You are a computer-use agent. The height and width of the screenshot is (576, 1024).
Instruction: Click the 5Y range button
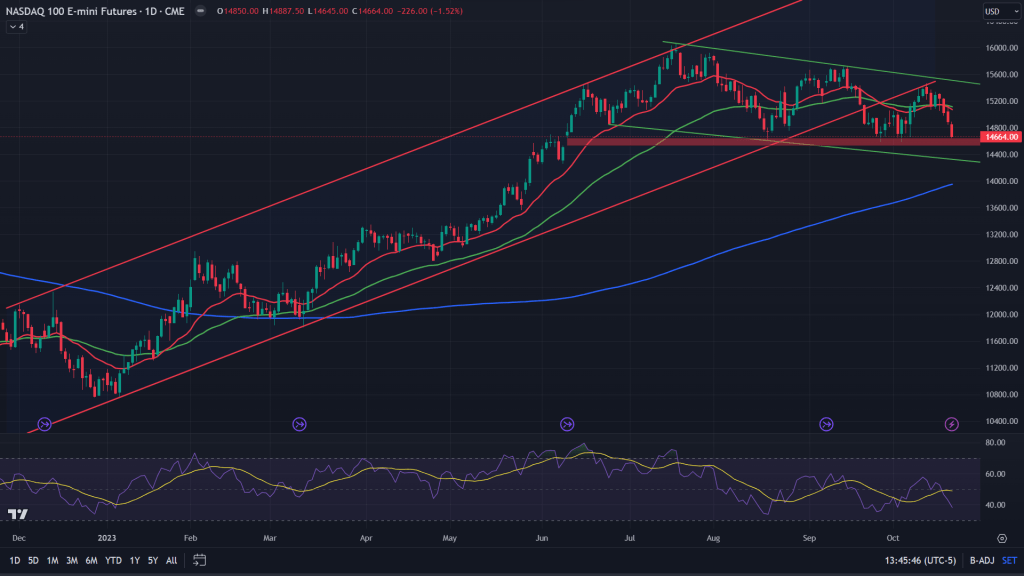152,560
